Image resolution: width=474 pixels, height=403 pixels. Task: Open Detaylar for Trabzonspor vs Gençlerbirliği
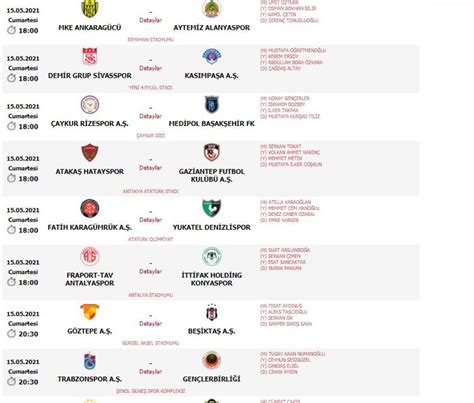coord(150,372)
